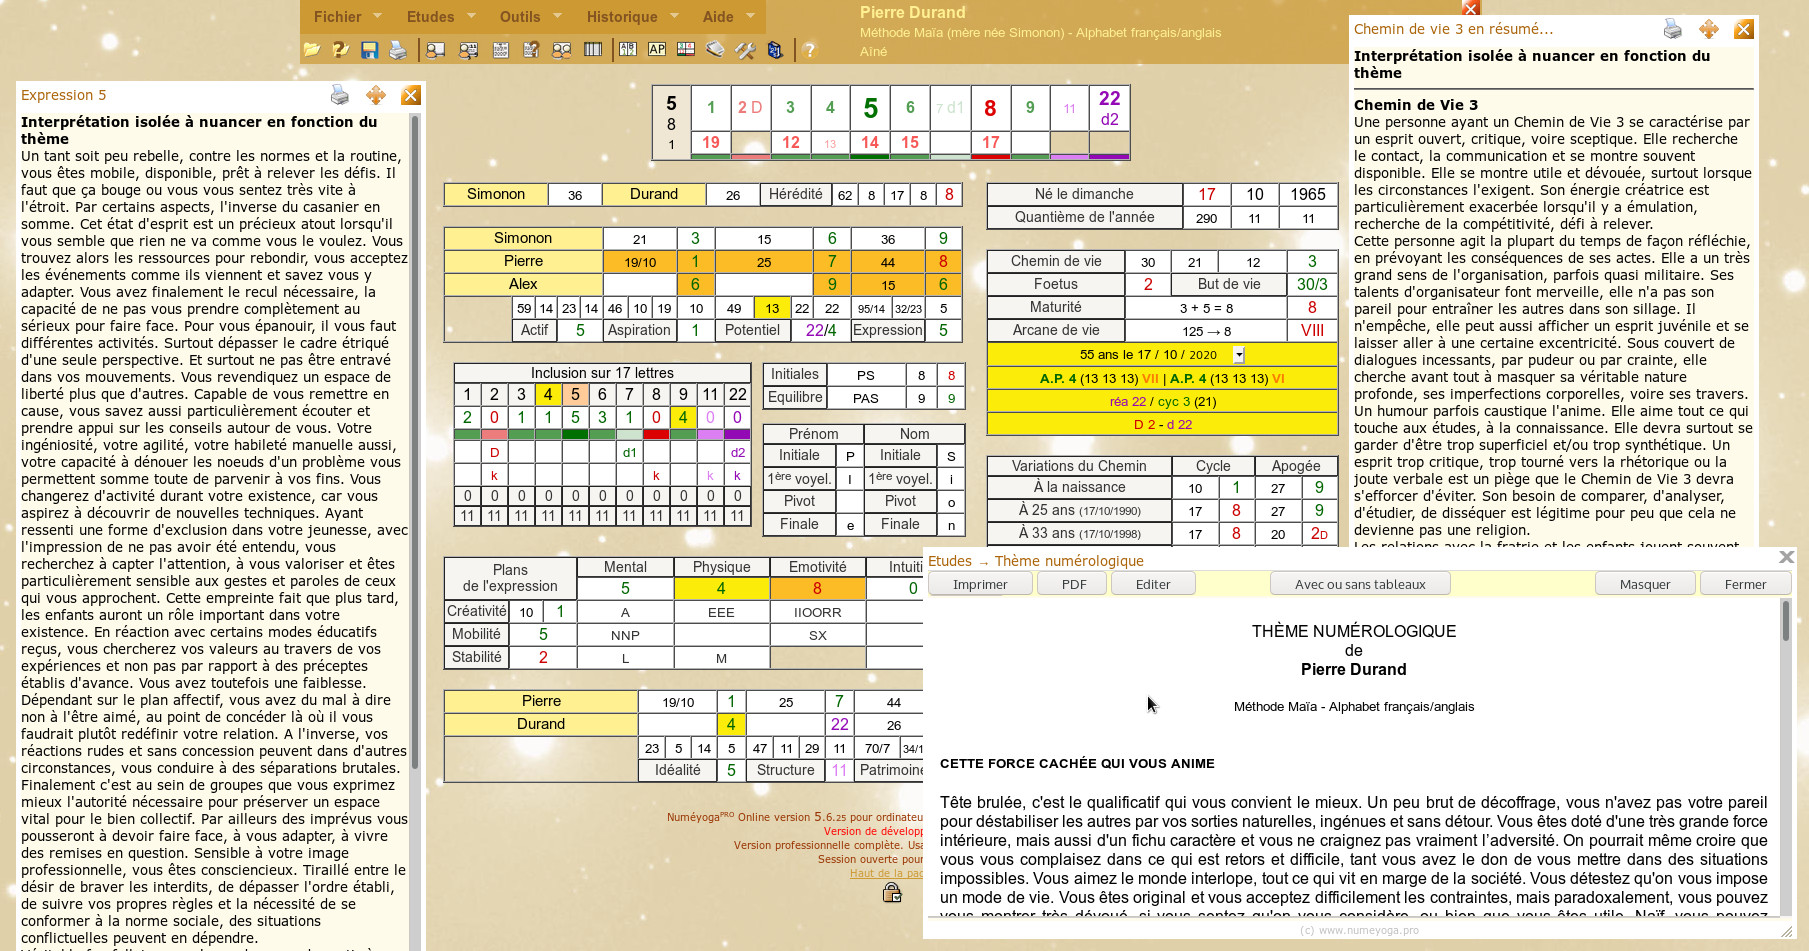Print using the main toolbar printer icon
This screenshot has width=1809, height=951.
pos(398,49)
